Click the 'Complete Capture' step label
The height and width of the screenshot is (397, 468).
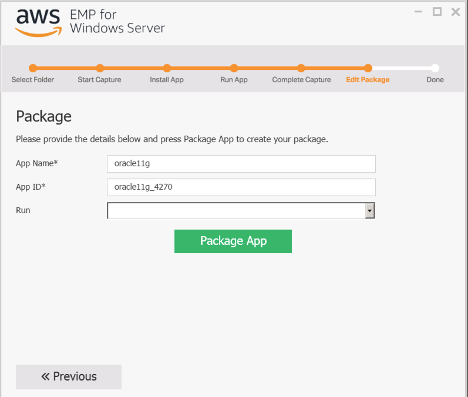click(x=301, y=80)
